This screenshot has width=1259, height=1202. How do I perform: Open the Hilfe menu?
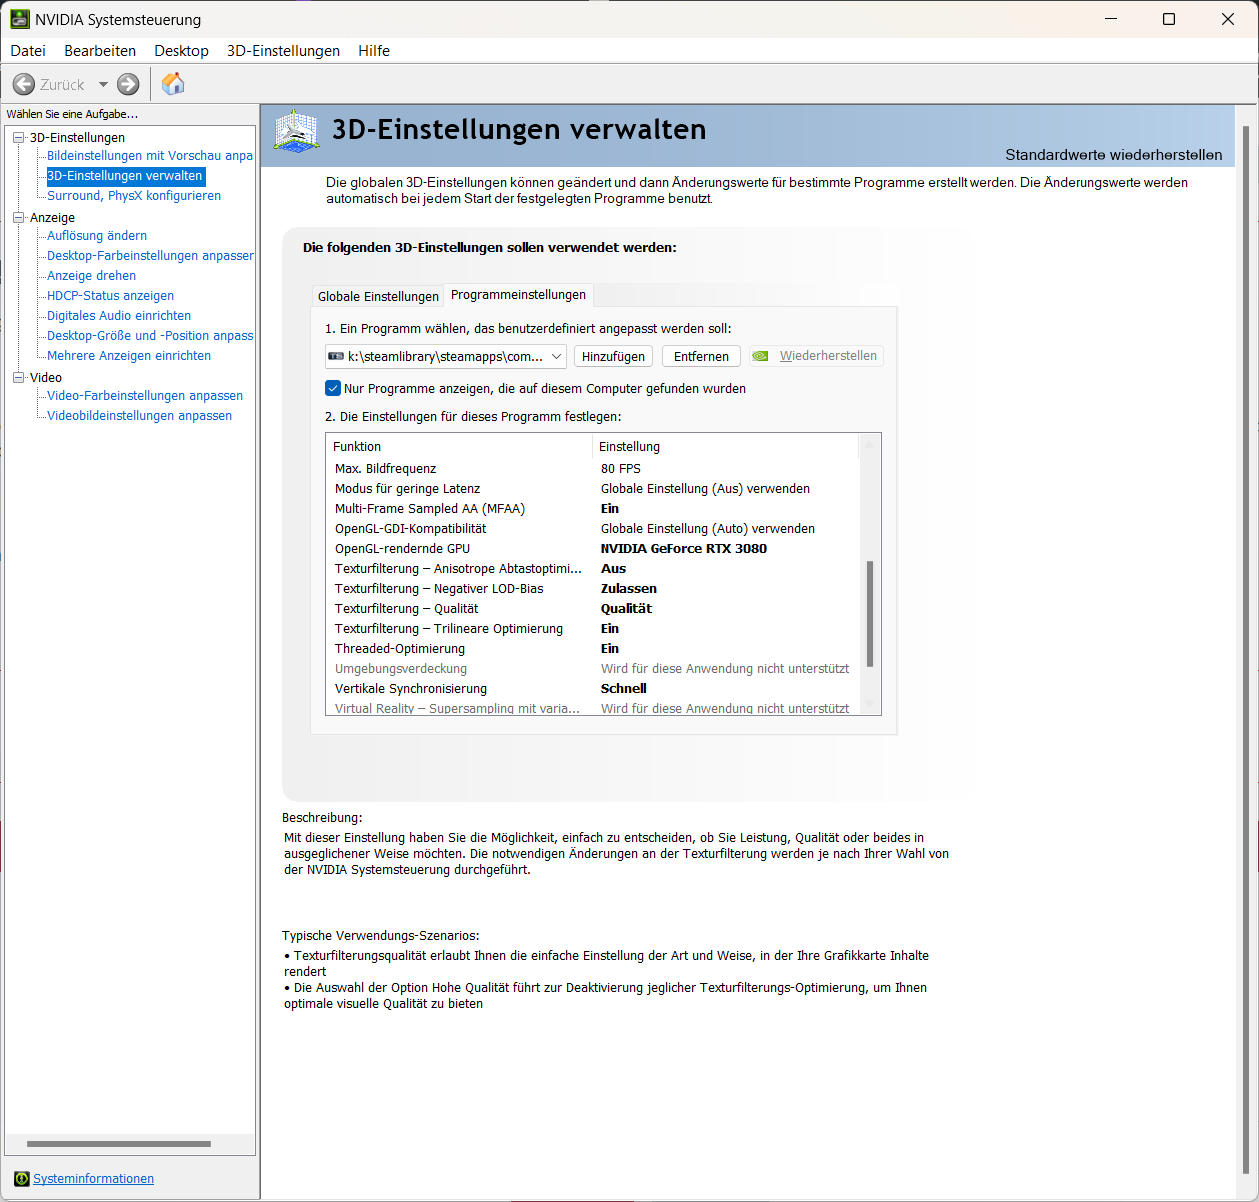pos(374,51)
